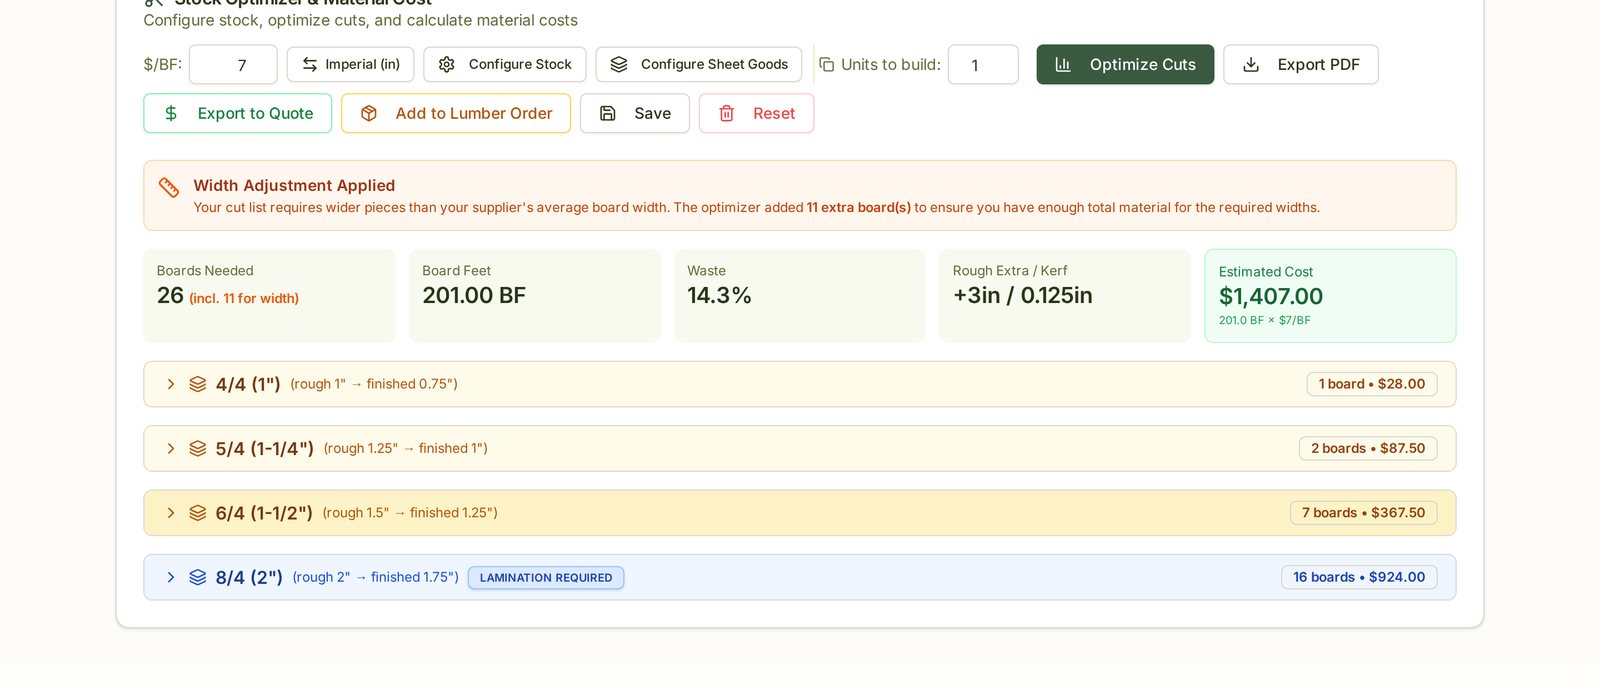Run Optimize Cuts
1600x691 pixels.
pyautogui.click(x=1125, y=64)
